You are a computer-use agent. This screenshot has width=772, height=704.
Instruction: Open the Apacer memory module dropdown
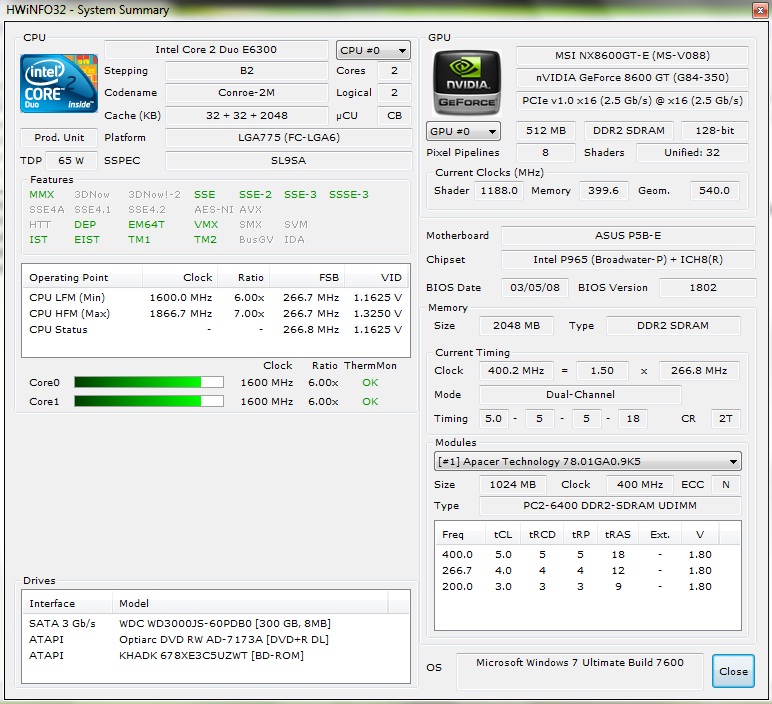click(588, 461)
